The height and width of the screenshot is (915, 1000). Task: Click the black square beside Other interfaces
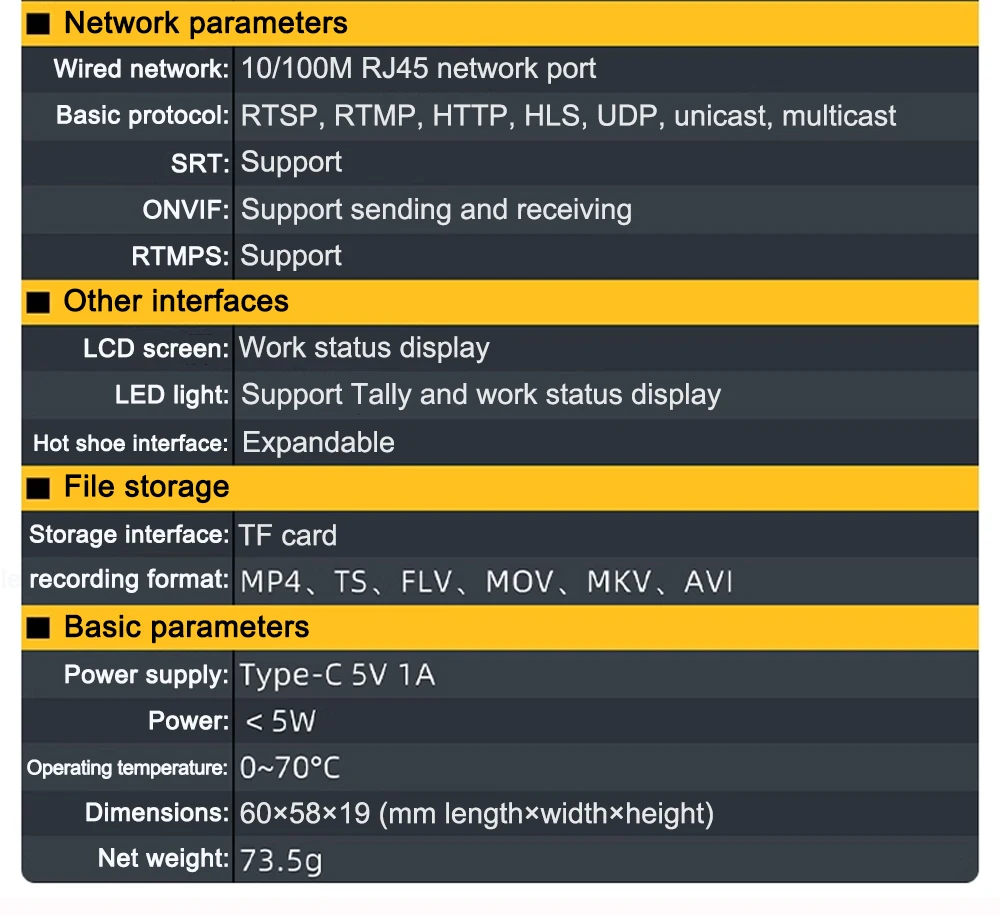(38, 302)
